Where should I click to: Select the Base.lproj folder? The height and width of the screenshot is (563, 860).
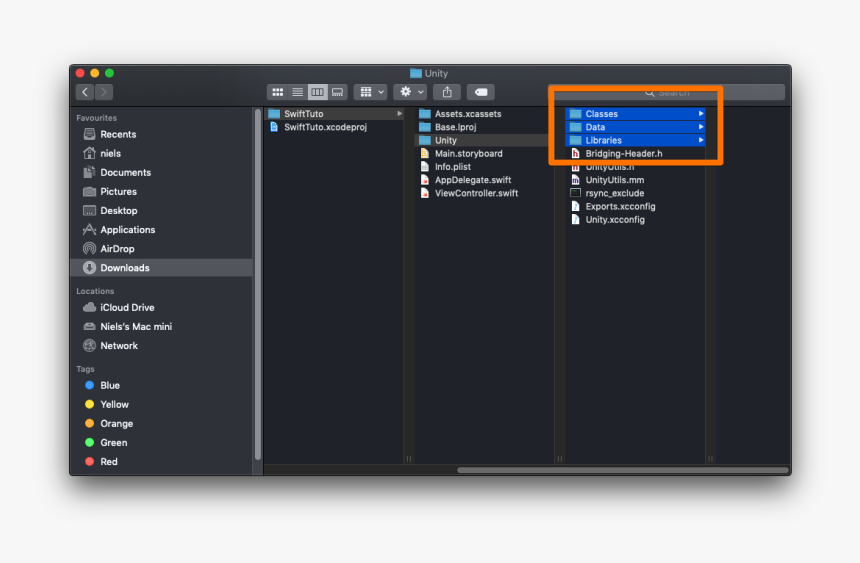(x=484, y=127)
